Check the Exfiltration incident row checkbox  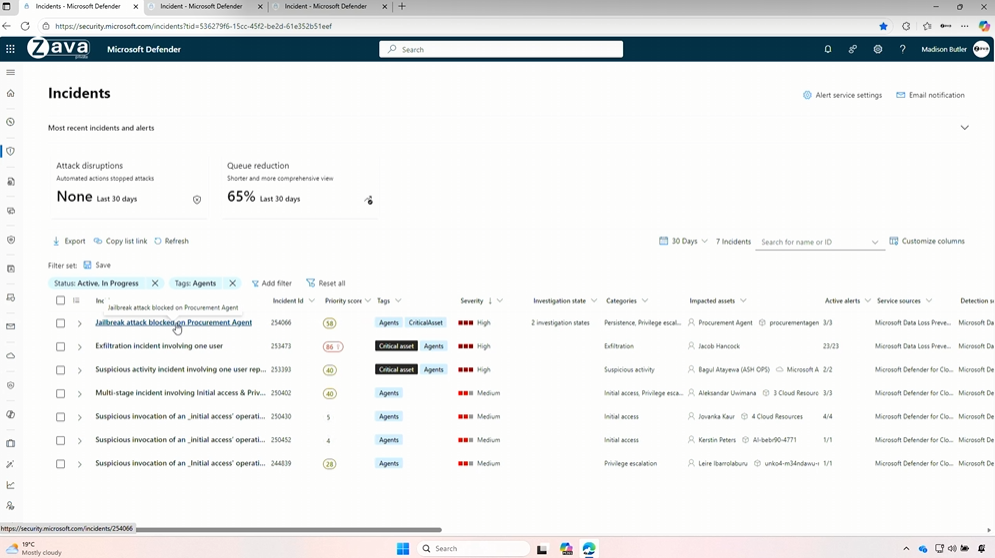coord(60,347)
